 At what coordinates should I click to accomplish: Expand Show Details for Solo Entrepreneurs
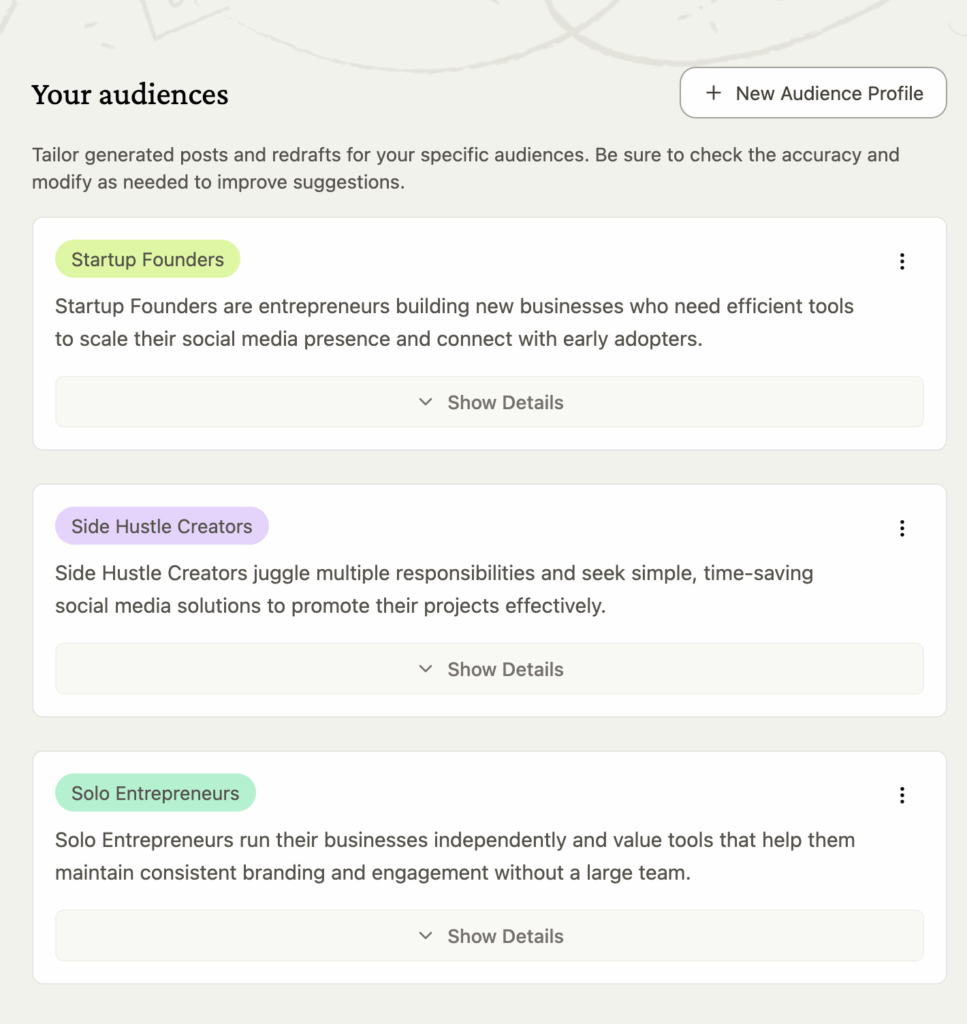pos(489,936)
